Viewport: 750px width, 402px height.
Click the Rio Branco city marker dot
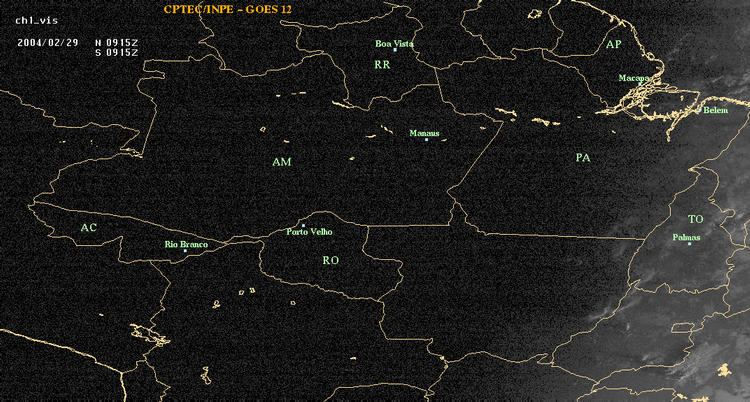pyautogui.click(x=185, y=251)
